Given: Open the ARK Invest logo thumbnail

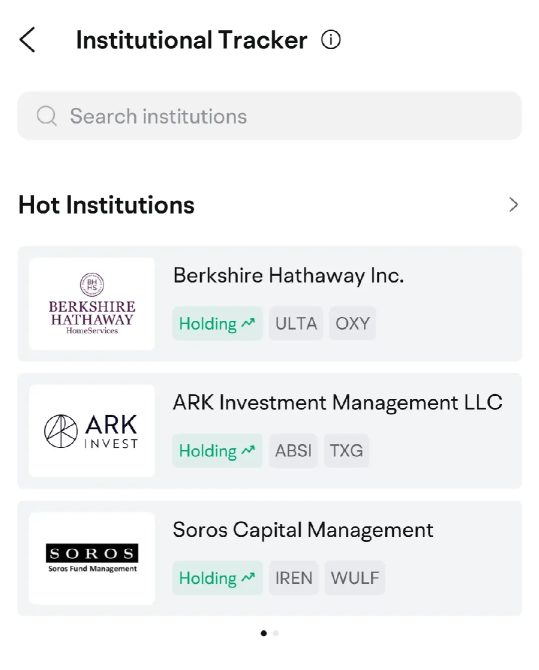Looking at the screenshot, I should point(92,431).
